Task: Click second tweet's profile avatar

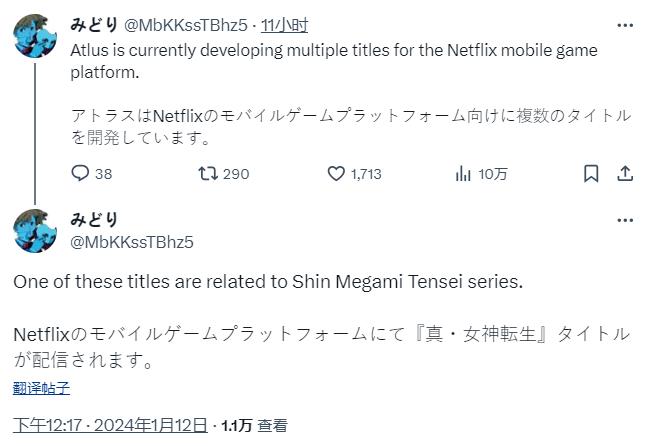Action: [x=35, y=231]
